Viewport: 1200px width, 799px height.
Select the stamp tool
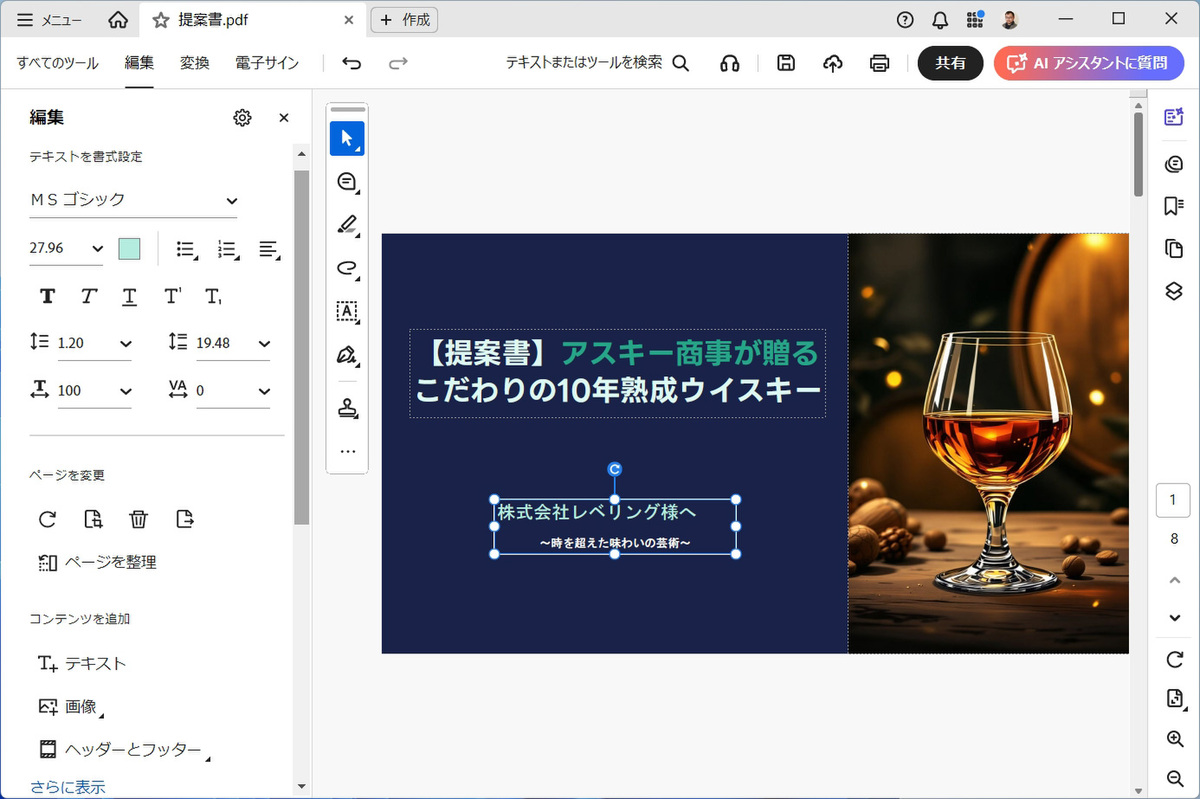tap(347, 408)
